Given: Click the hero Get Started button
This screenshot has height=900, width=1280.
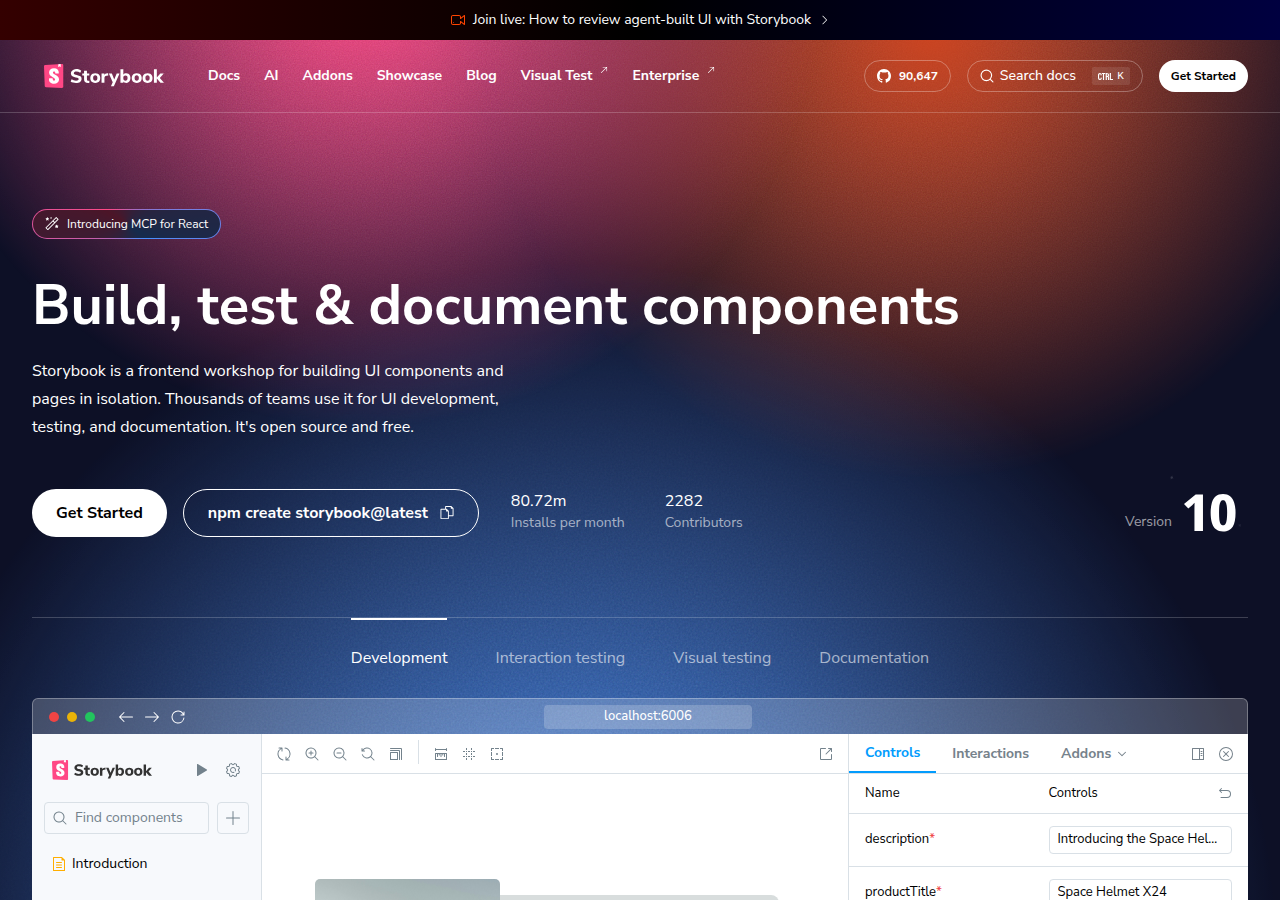Looking at the screenshot, I should coord(99,513).
